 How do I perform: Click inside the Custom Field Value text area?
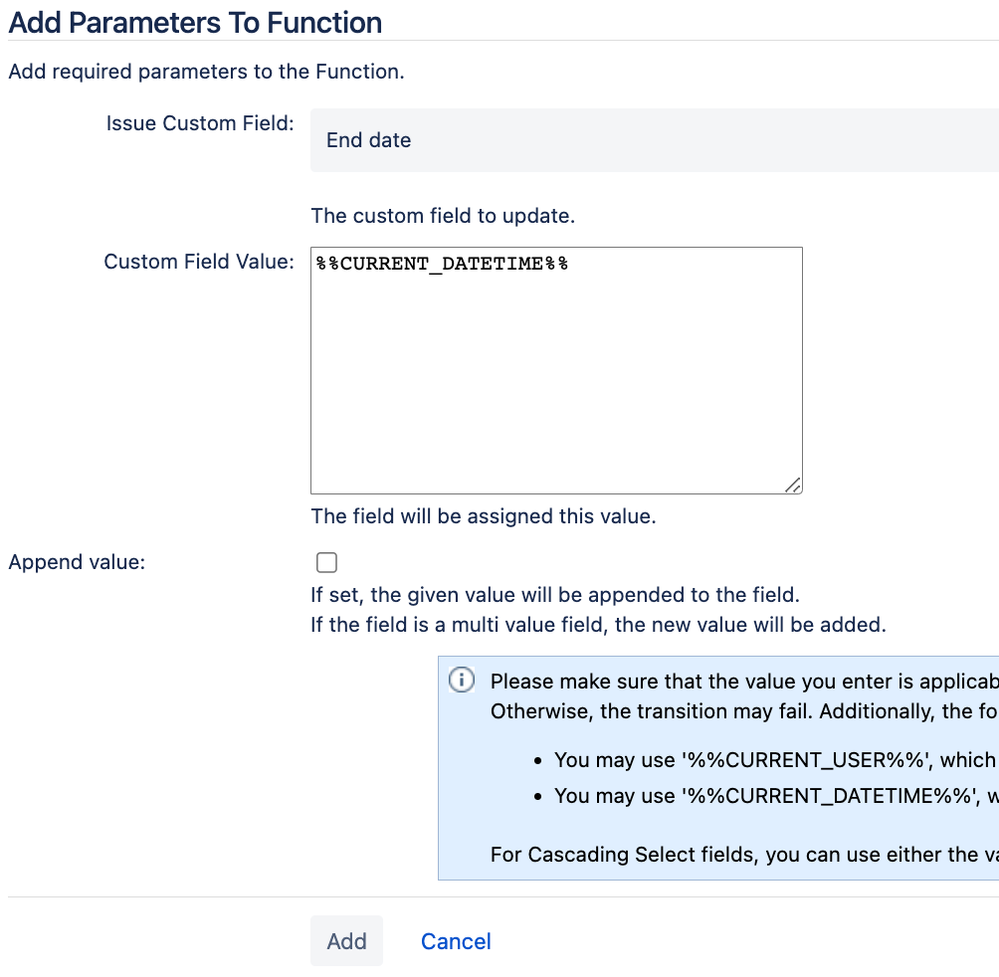click(556, 370)
